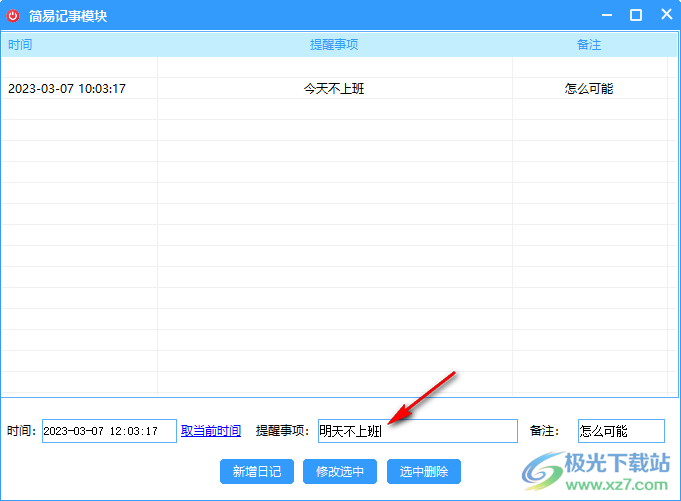Click the 备注: label beside the note input

(545, 431)
